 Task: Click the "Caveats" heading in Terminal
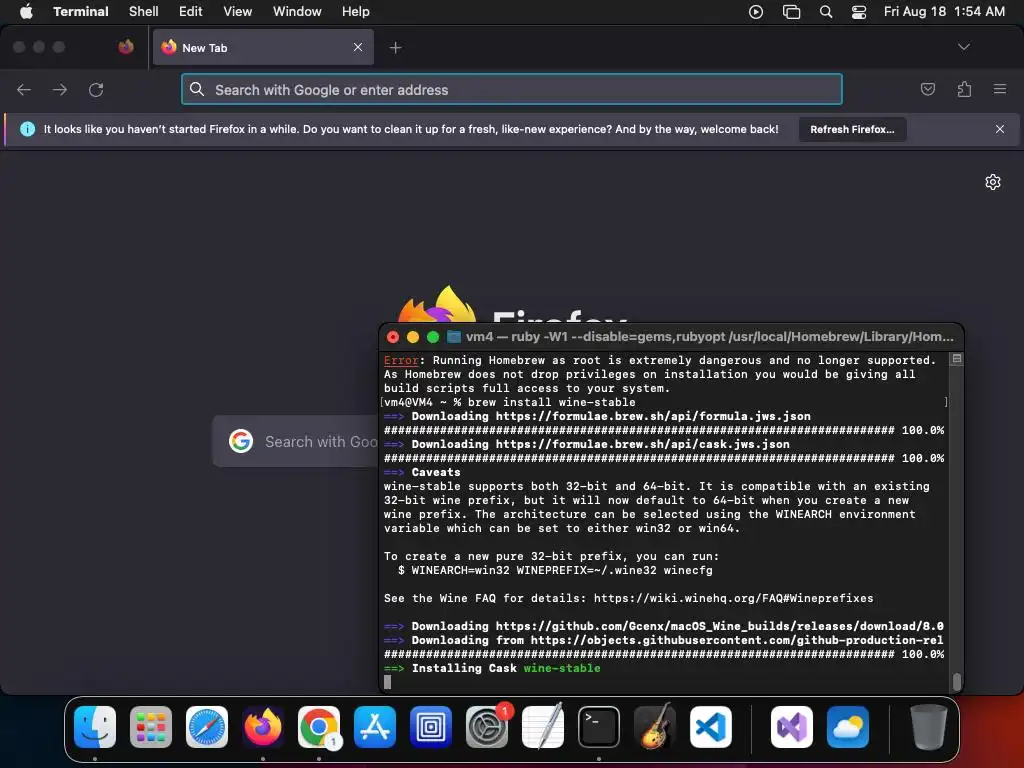(x=436, y=472)
